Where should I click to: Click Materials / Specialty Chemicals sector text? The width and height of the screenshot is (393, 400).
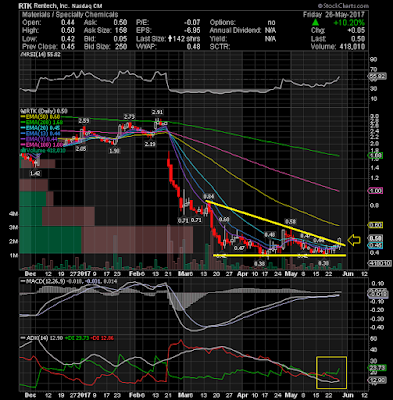coord(70,15)
